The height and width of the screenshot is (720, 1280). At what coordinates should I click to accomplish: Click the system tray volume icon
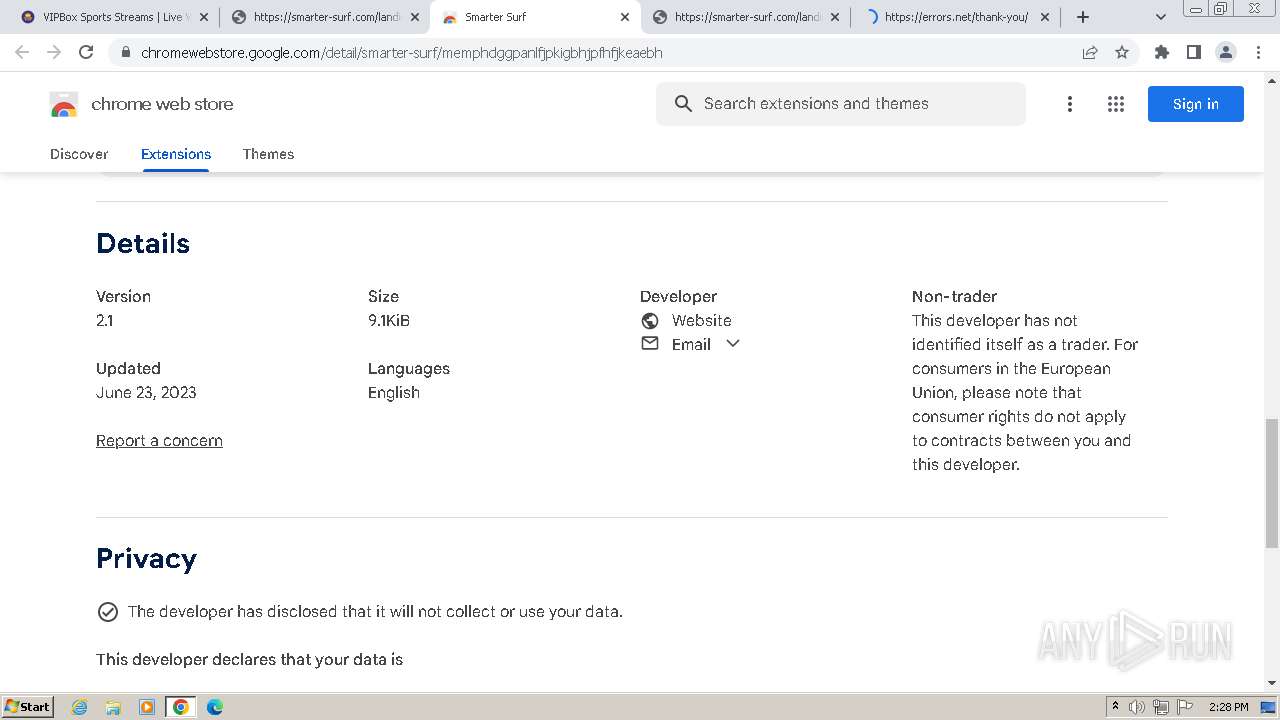(1137, 707)
